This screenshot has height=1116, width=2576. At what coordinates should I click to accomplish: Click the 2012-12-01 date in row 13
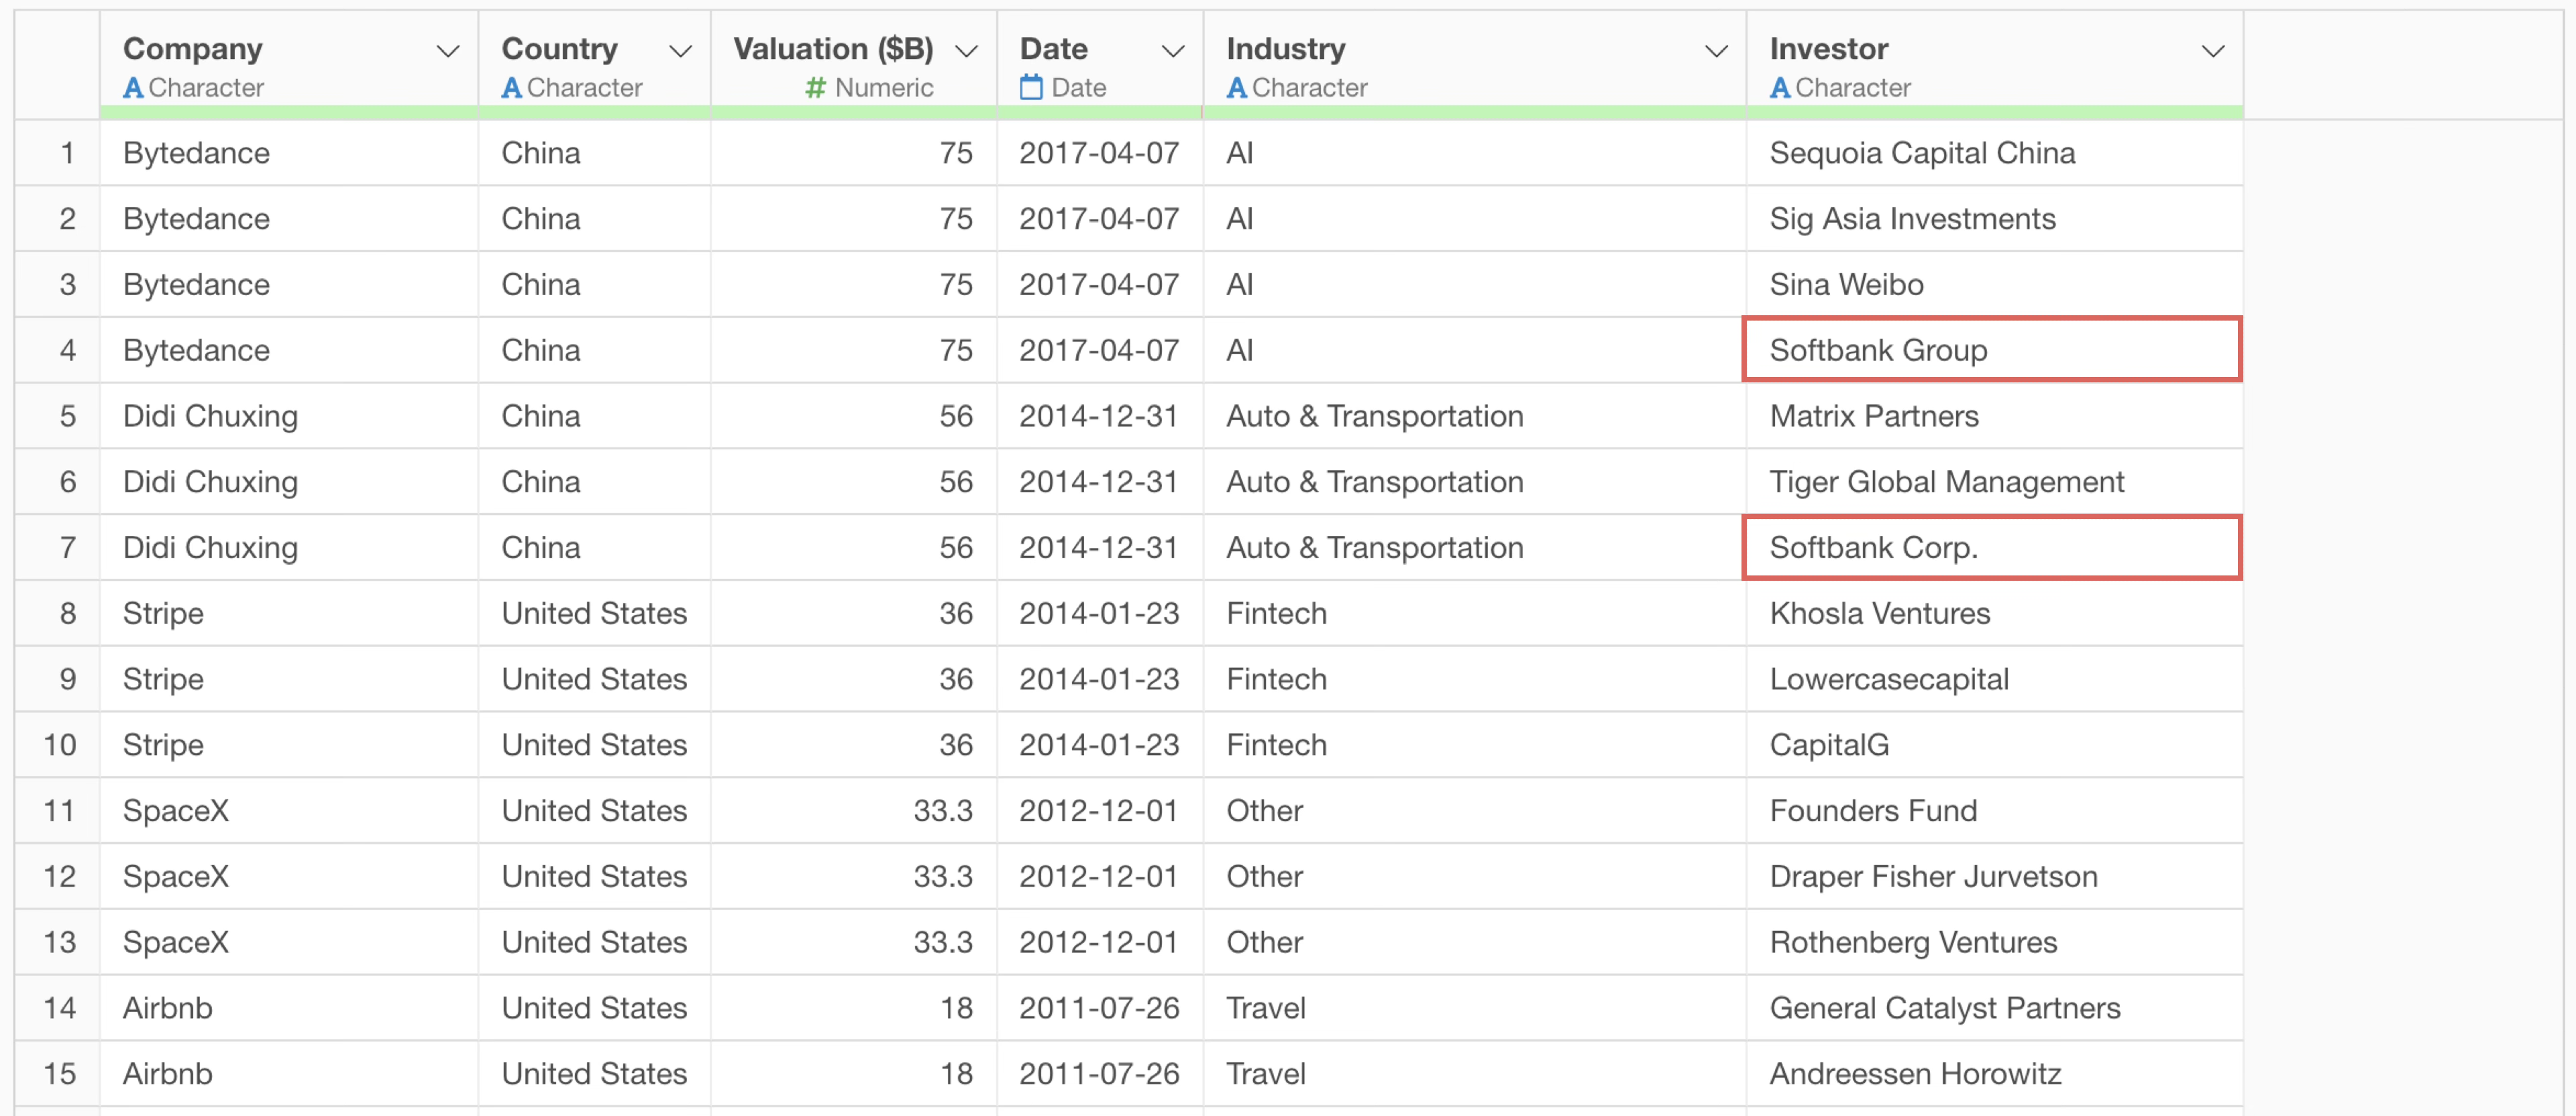[1100, 942]
